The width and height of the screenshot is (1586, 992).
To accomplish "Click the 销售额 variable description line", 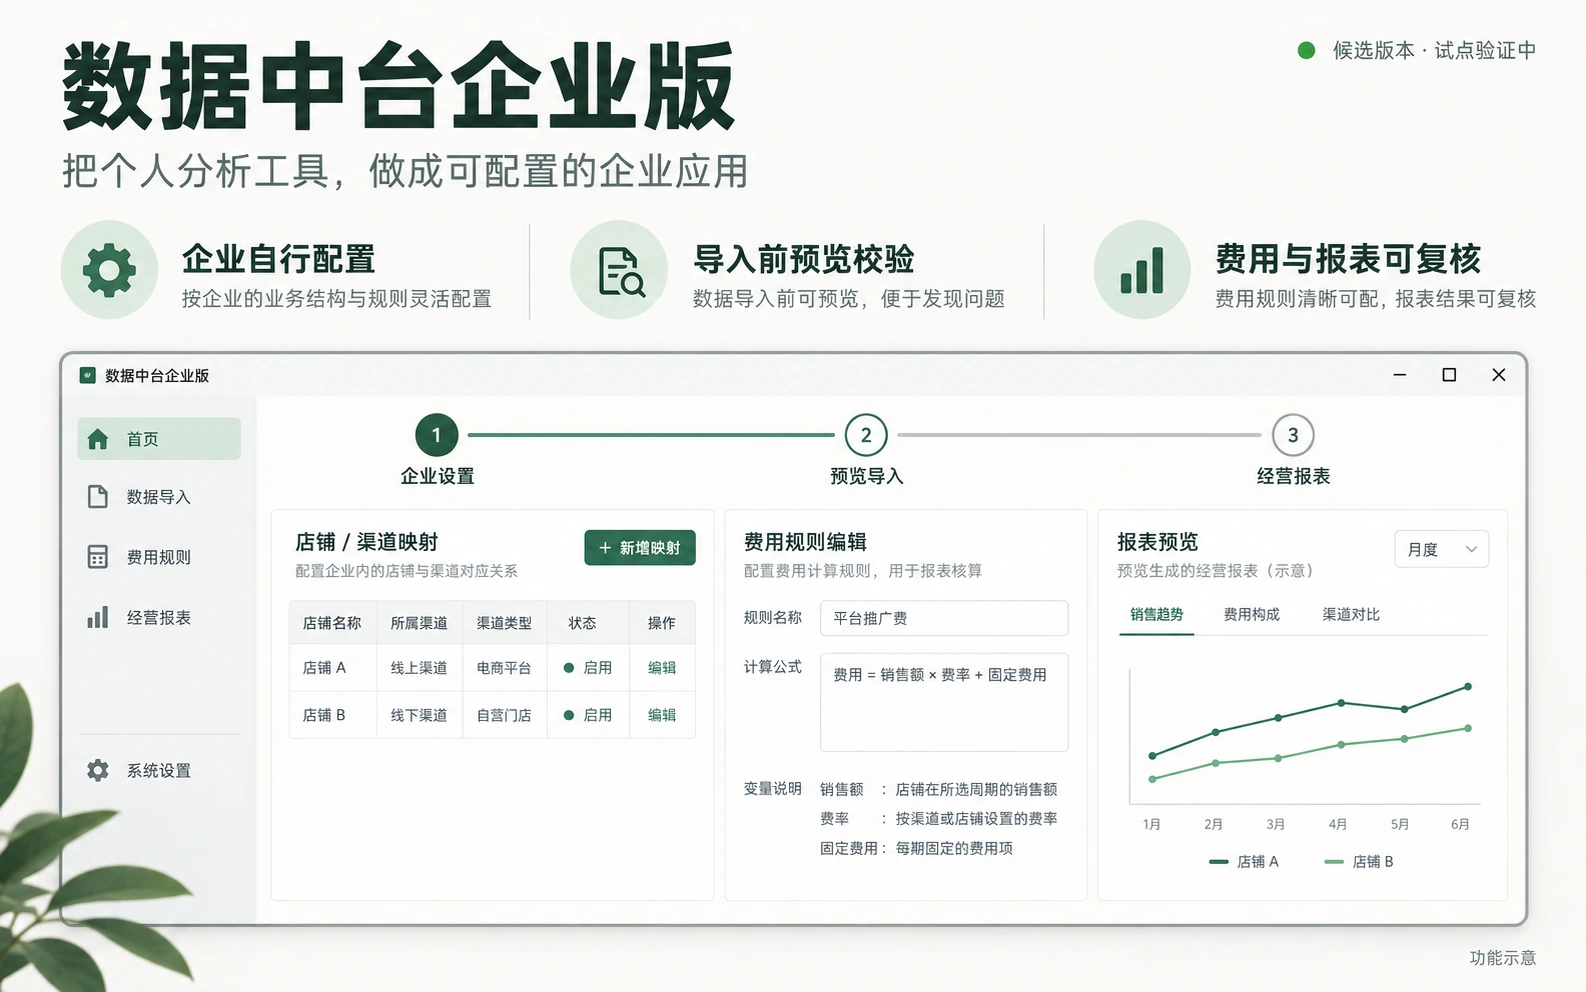I will pyautogui.click(x=939, y=789).
